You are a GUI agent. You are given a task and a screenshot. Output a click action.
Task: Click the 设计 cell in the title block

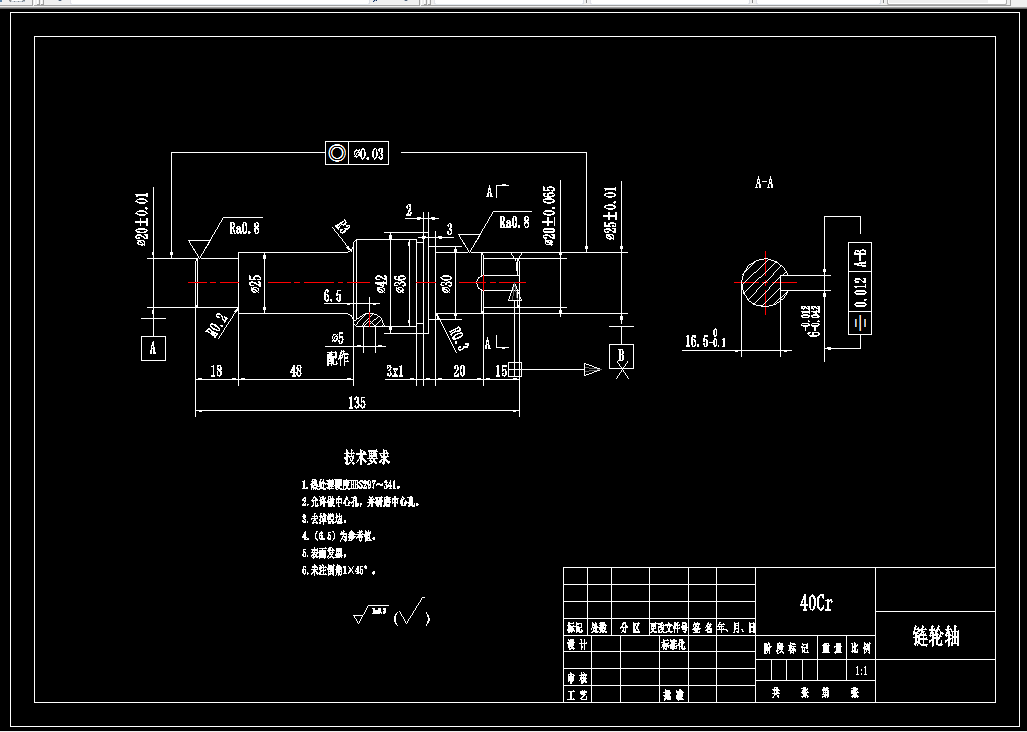[576, 643]
